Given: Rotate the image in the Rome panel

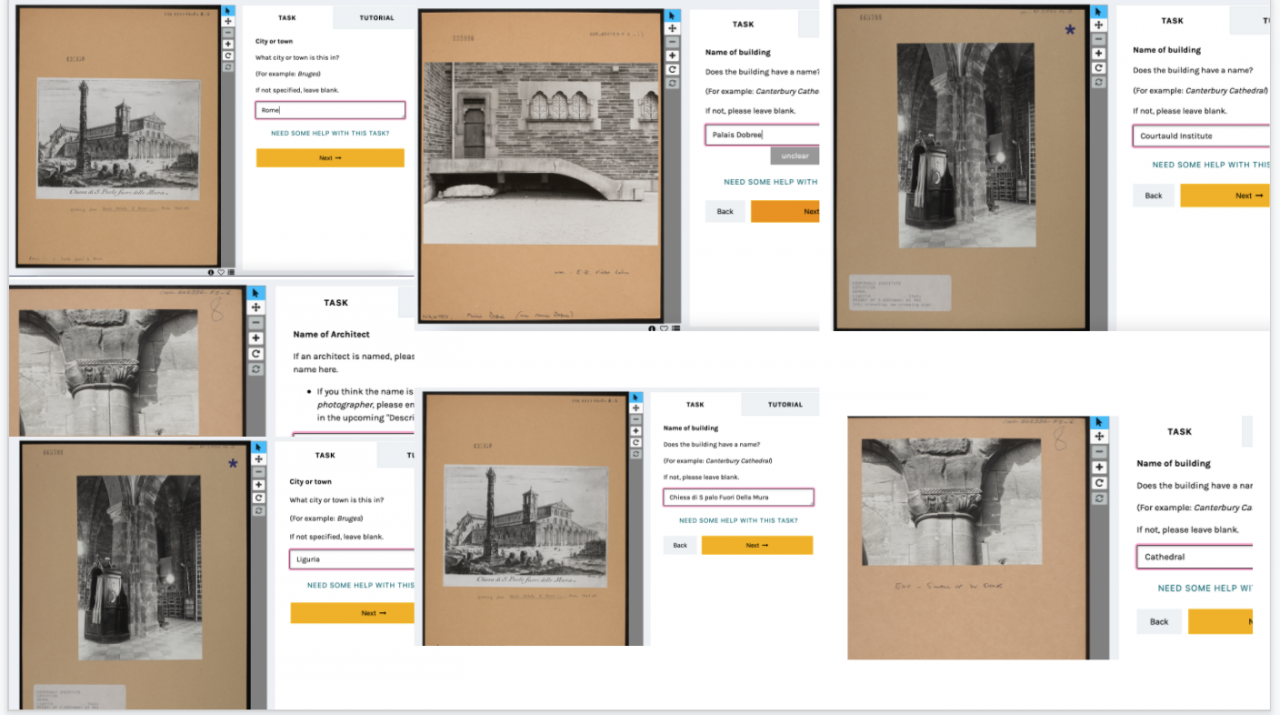Looking at the screenshot, I should pyautogui.click(x=228, y=55).
